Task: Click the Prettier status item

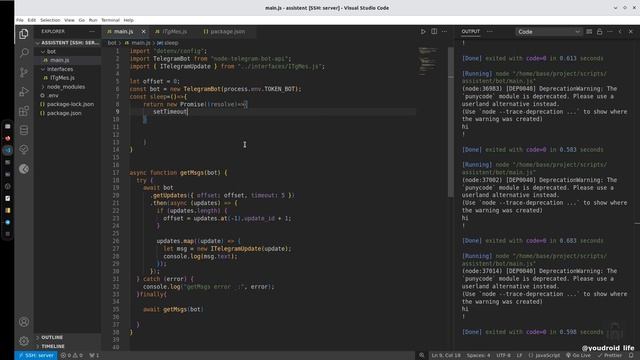Action: point(610,356)
